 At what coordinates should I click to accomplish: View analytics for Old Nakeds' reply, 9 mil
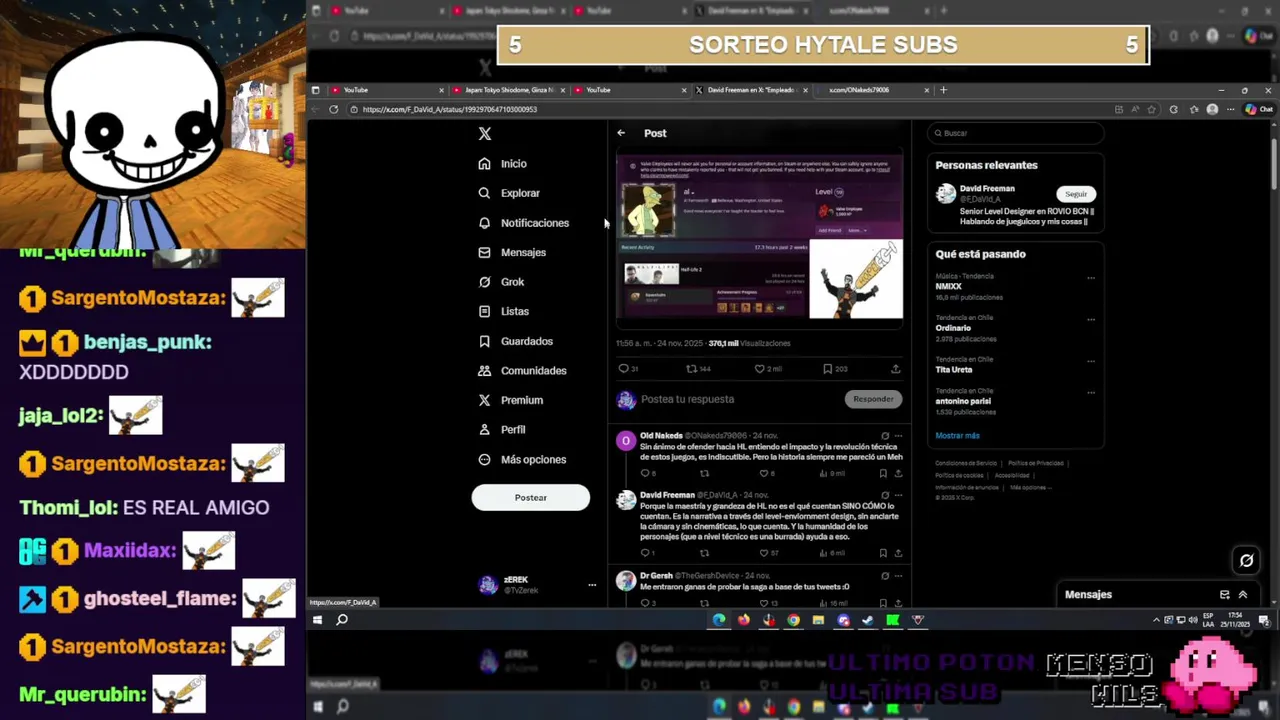point(832,473)
